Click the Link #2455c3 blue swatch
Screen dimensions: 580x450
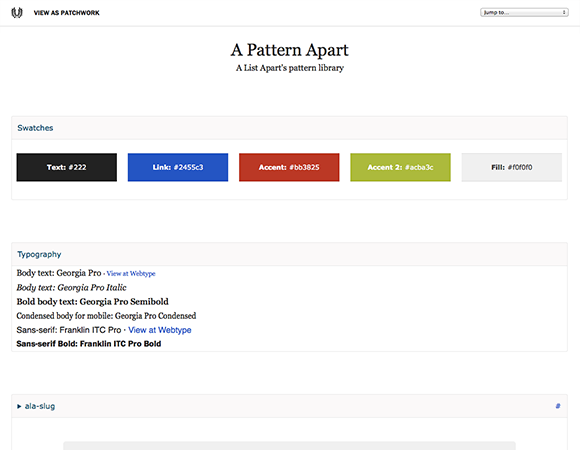point(178,167)
